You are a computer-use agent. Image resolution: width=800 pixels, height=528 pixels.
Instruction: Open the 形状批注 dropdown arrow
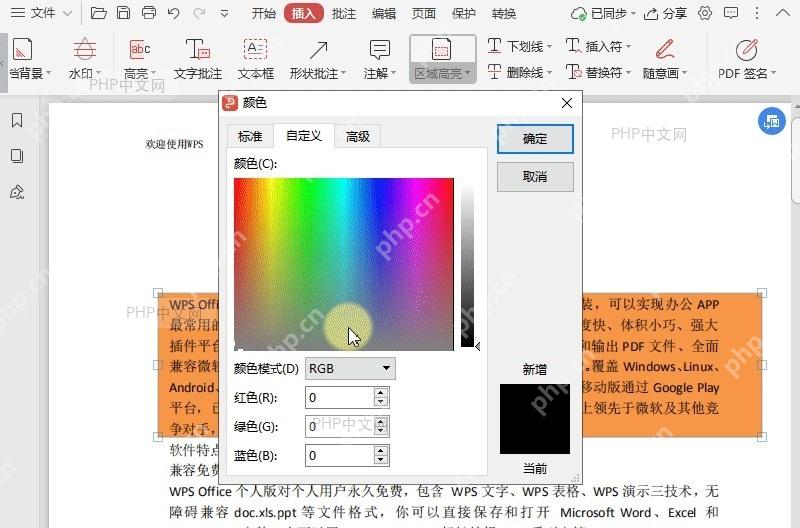[x=343, y=73]
